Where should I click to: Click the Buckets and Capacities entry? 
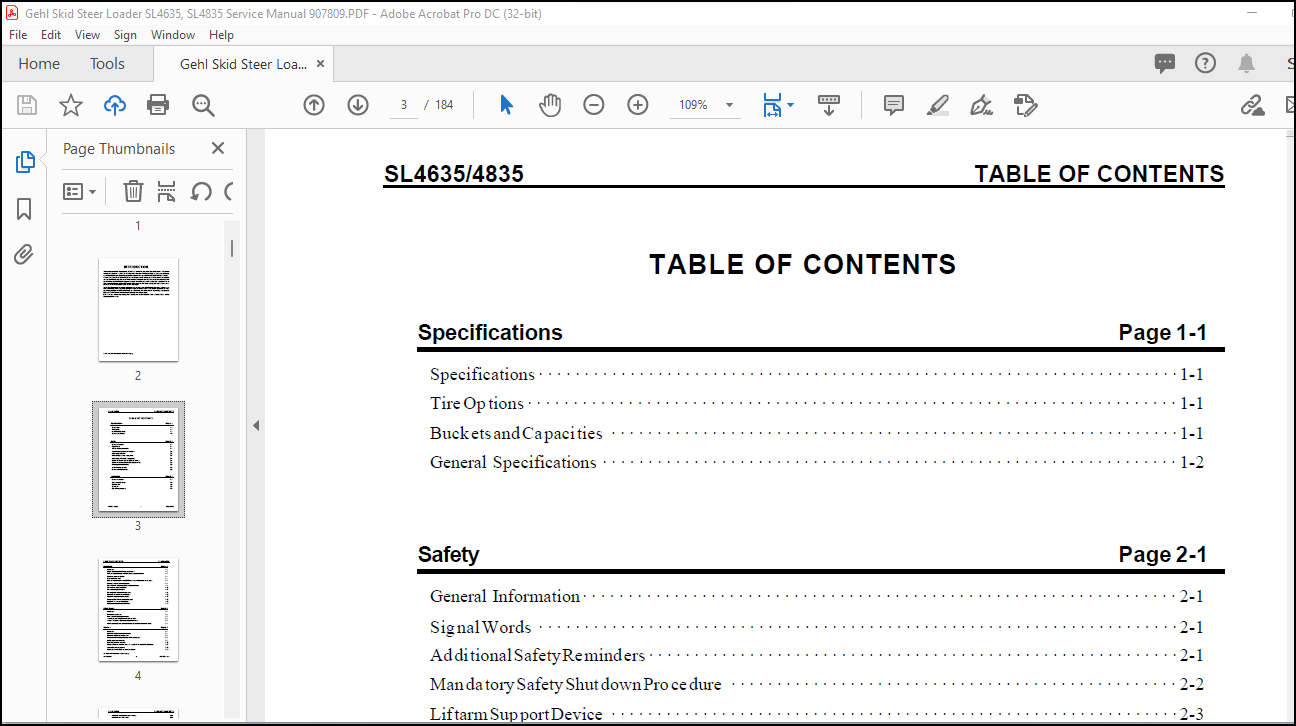click(516, 434)
